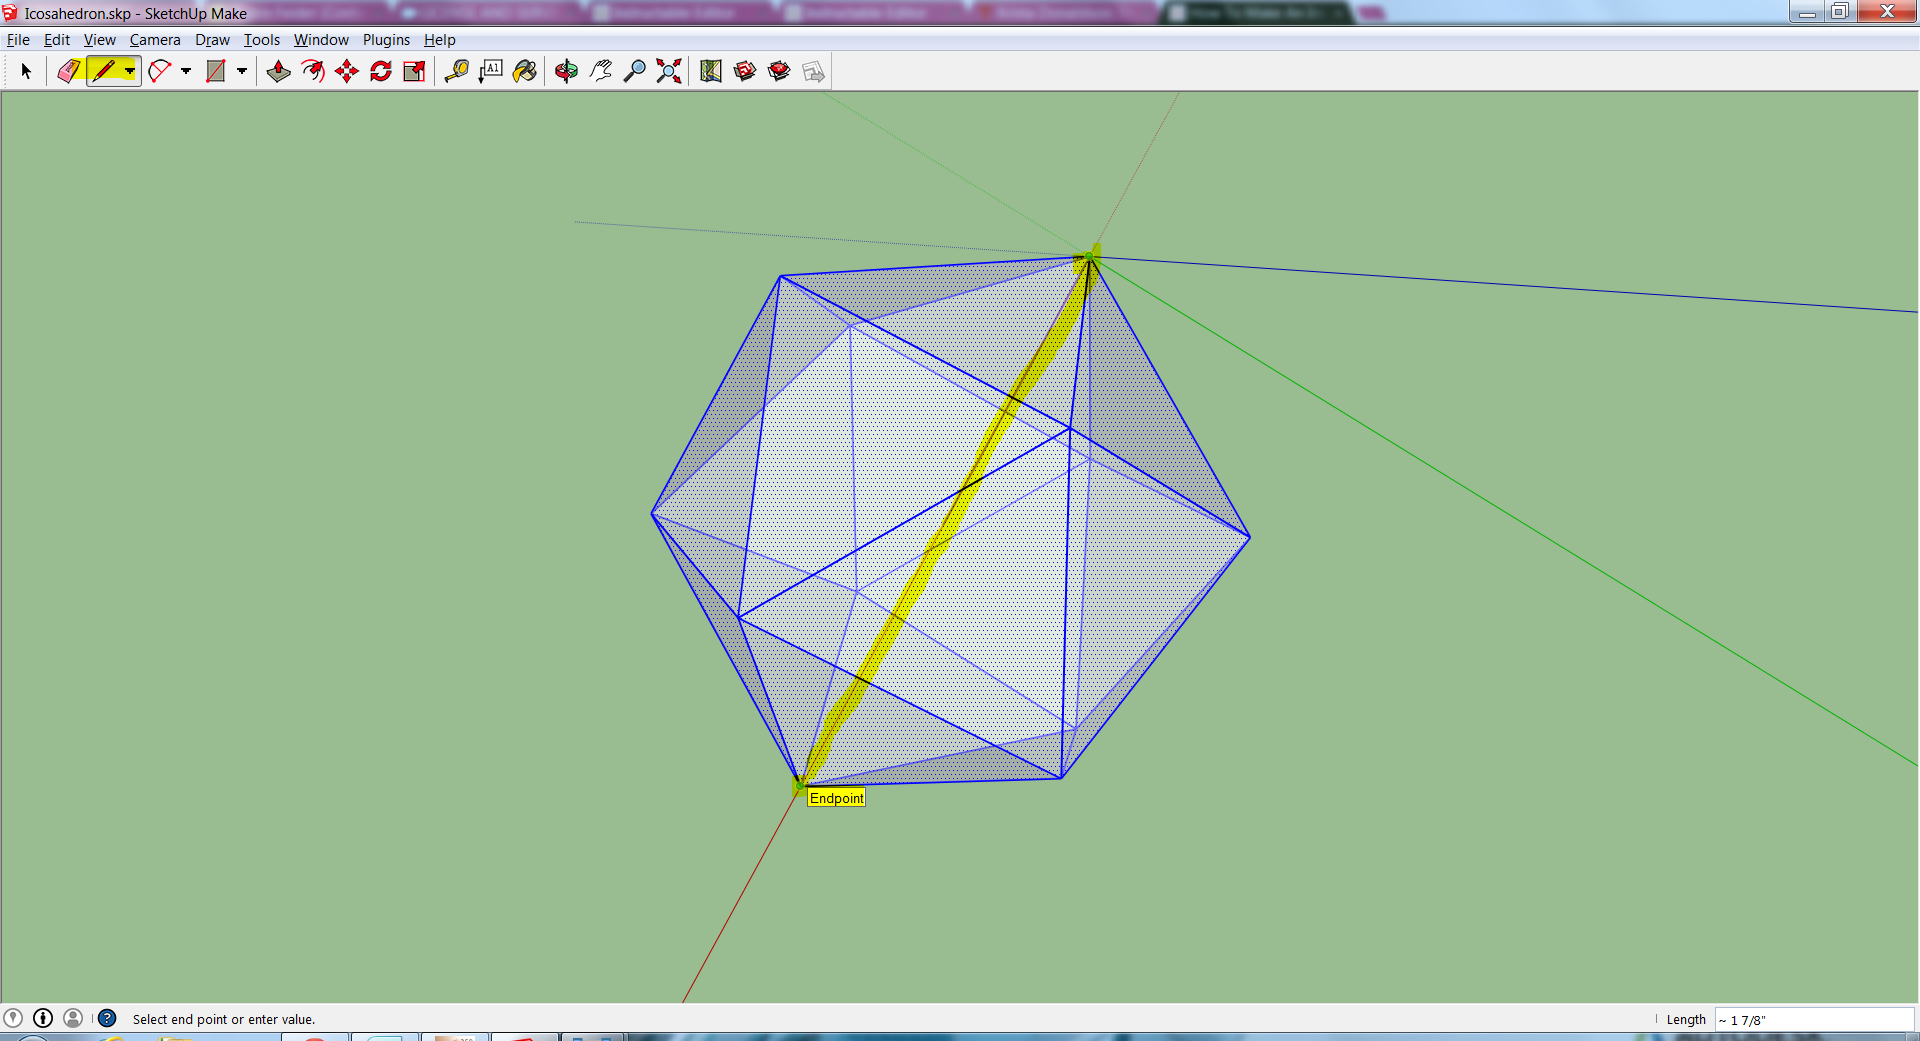Screen dimensions: 1920x1041
Task: Open the Line tool dropdown arrow
Action: [130, 71]
